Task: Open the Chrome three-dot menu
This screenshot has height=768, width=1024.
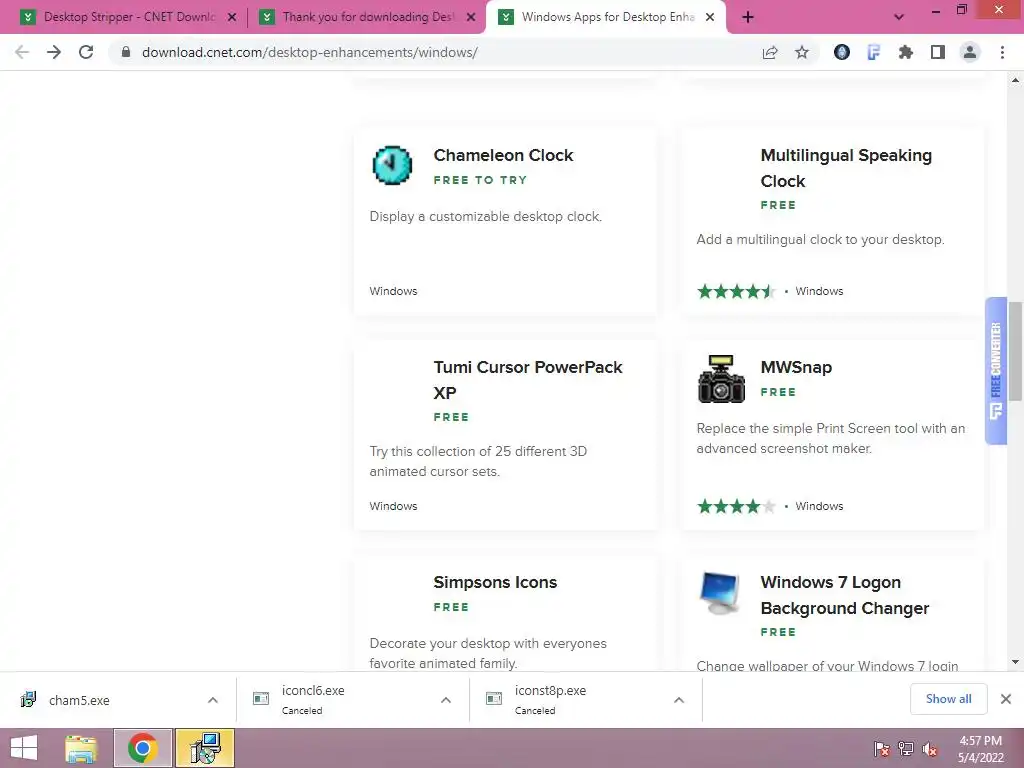Action: (1002, 52)
